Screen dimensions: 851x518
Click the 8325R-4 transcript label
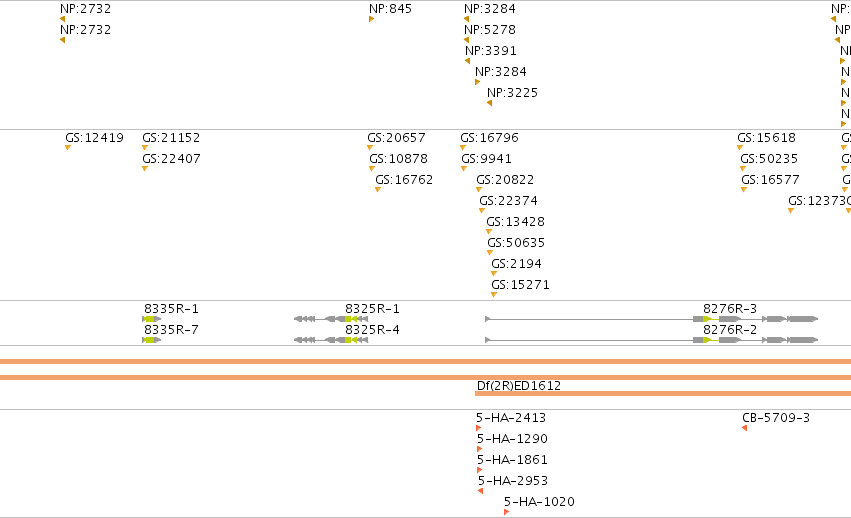[372, 330]
